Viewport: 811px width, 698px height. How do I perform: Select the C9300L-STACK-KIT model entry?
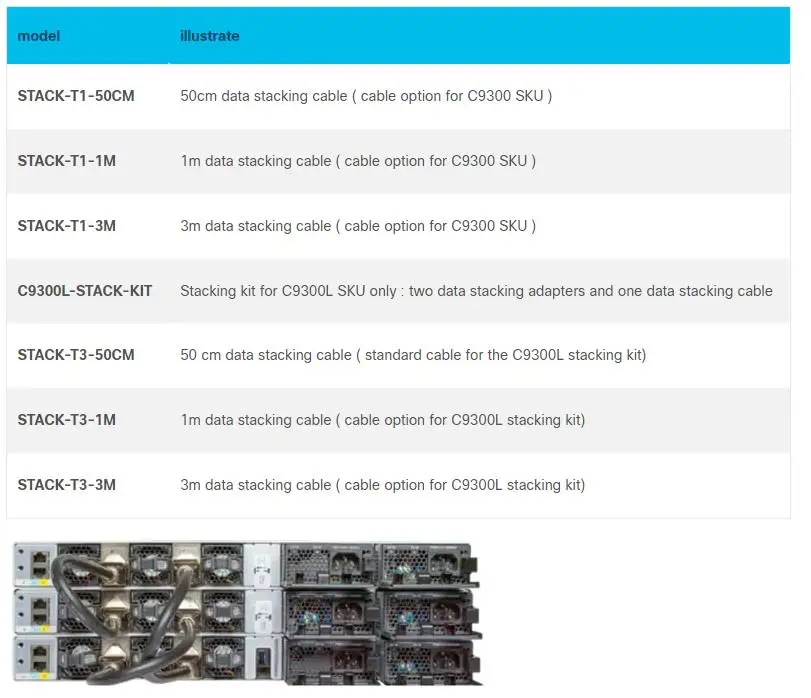[x=85, y=290]
